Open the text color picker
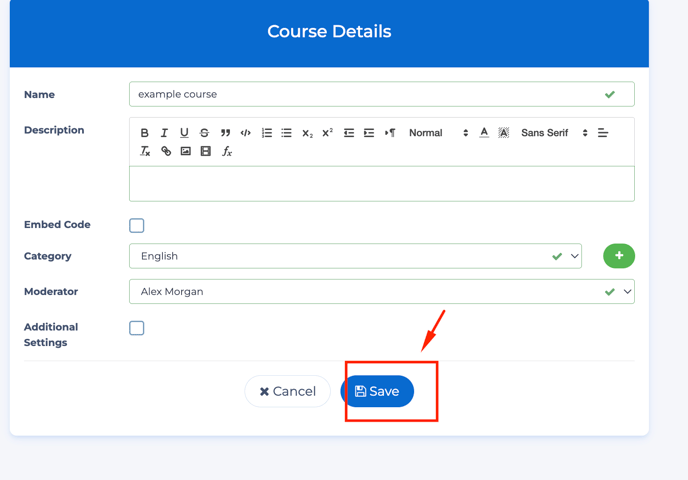 484,133
